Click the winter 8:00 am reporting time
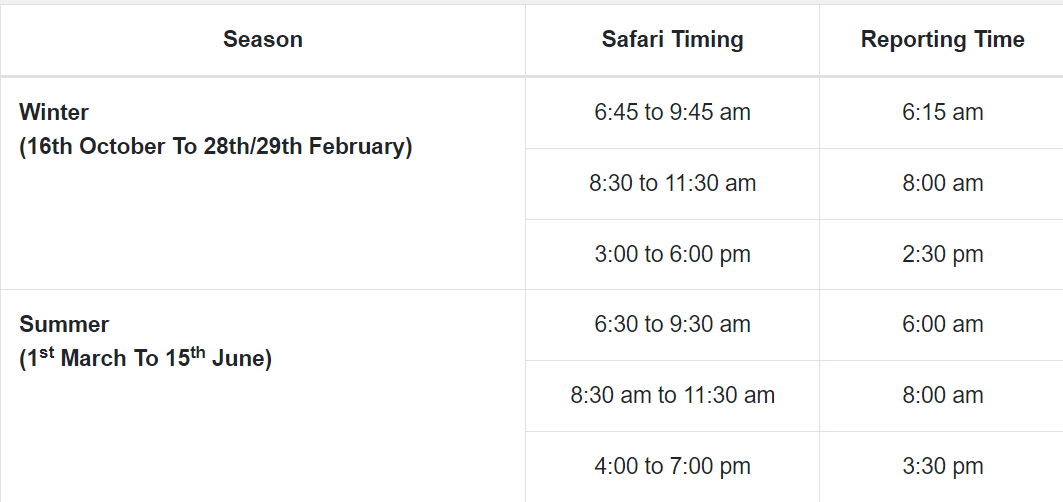 [942, 183]
